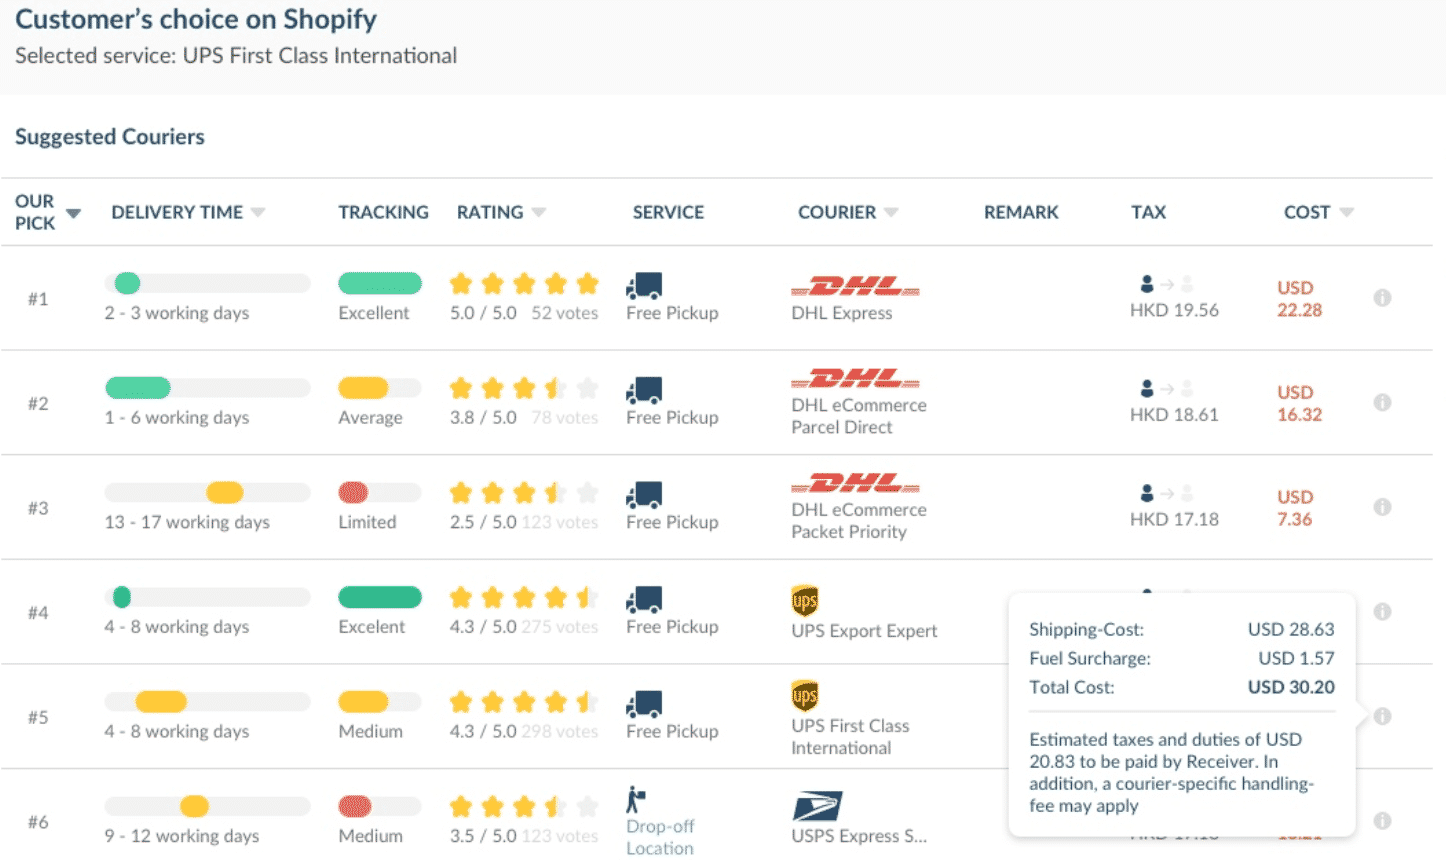Sort by Rating arrow
This screenshot has width=1446, height=860.
click(x=539, y=212)
